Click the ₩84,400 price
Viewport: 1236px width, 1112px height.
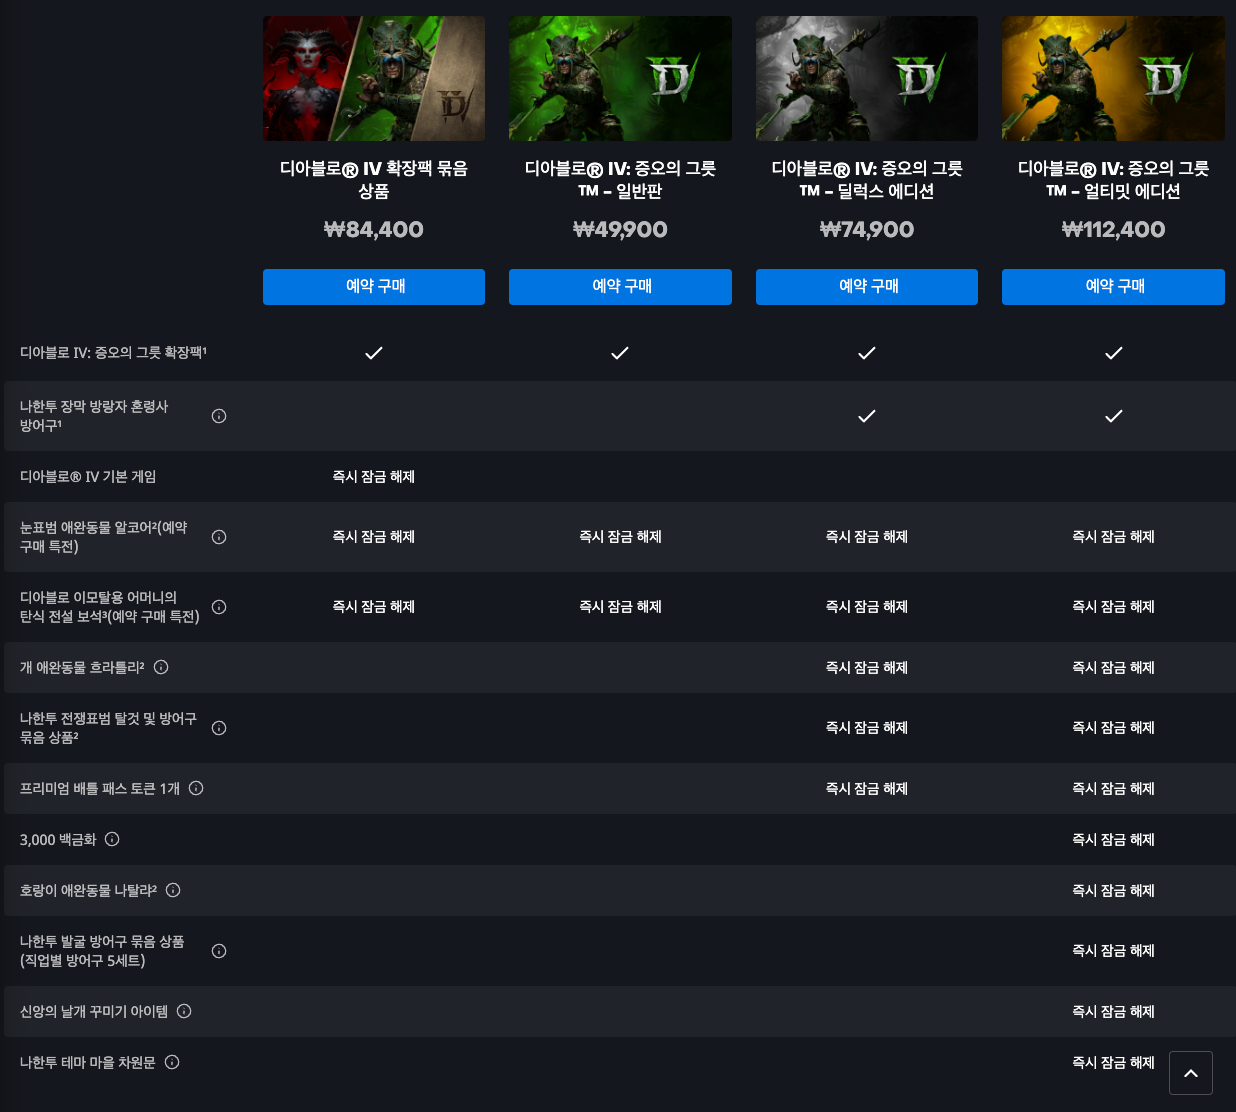pos(374,230)
